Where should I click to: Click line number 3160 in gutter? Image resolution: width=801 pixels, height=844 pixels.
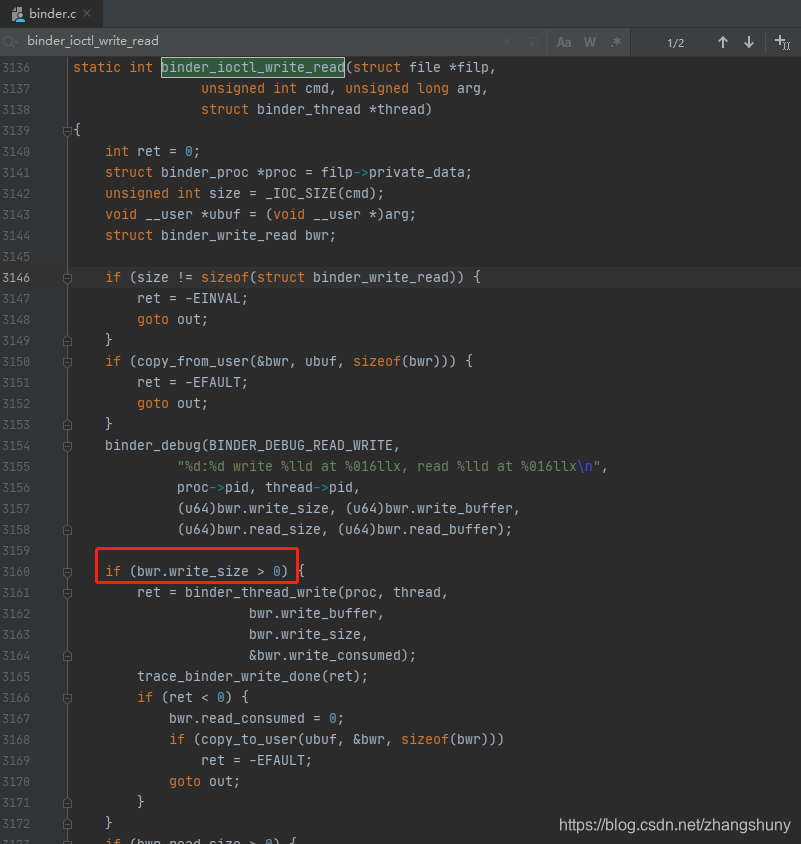(x=16, y=572)
